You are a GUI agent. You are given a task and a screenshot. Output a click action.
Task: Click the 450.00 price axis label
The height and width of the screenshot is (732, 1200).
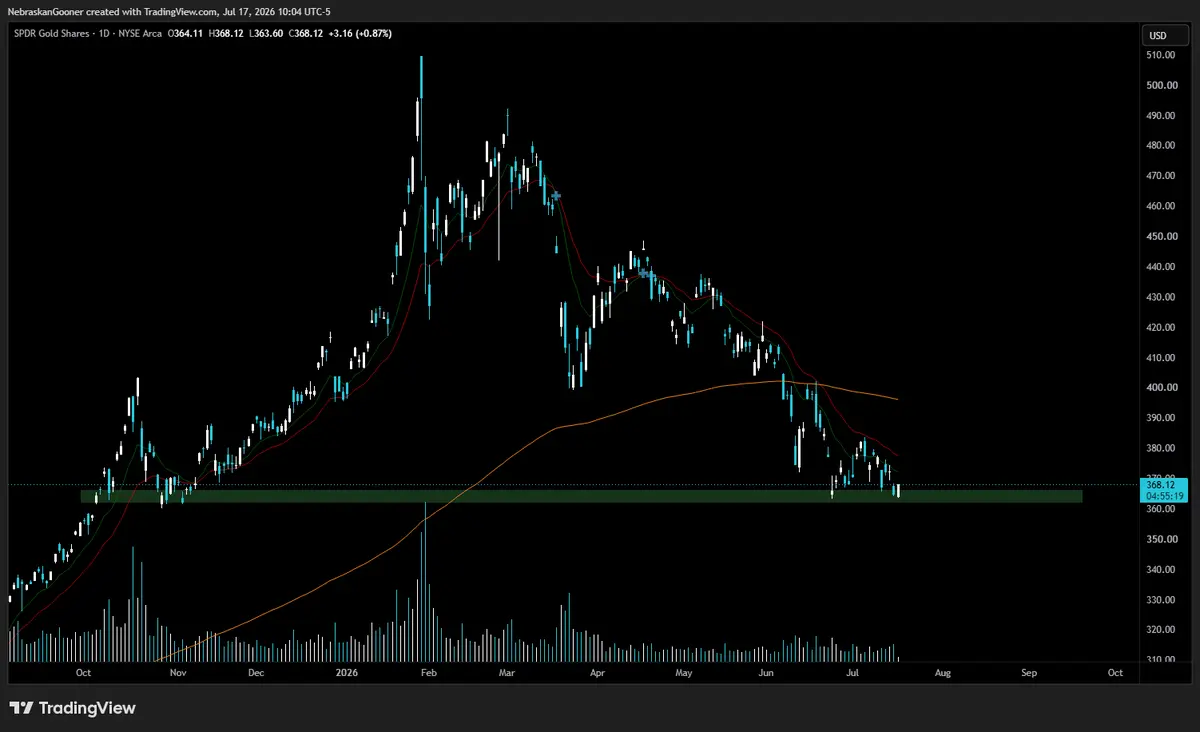(1159, 237)
